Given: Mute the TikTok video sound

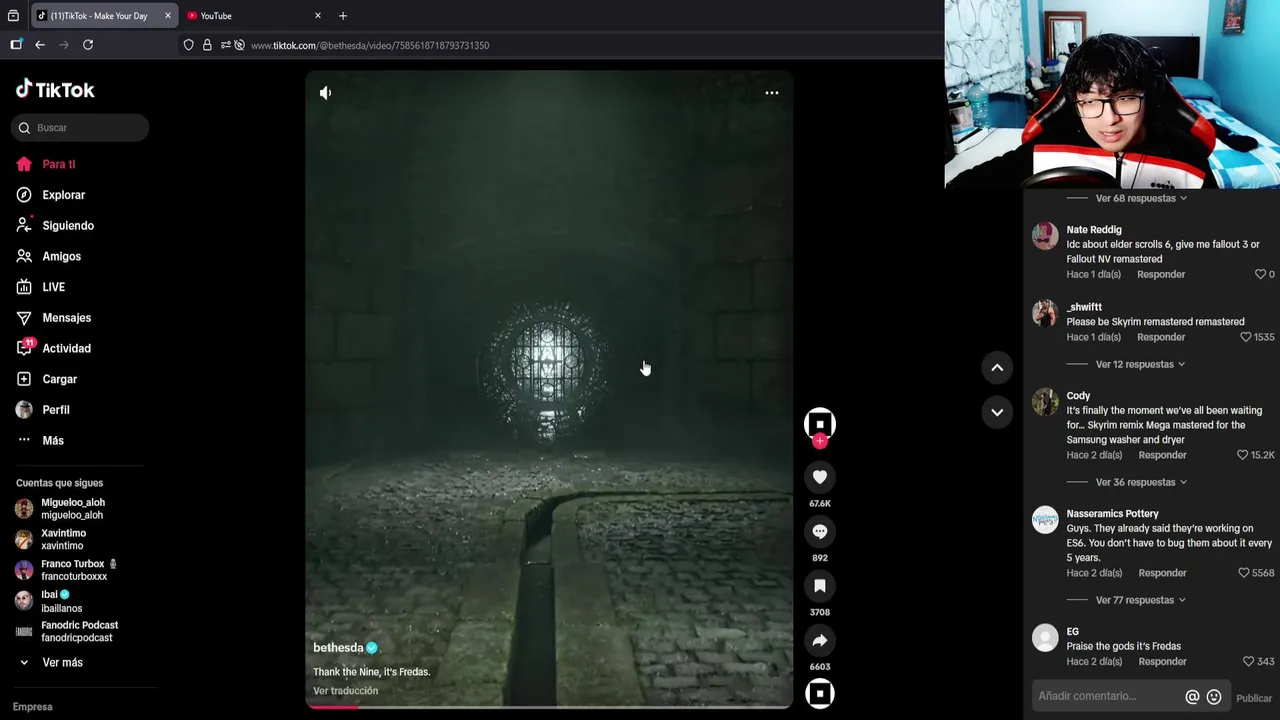Looking at the screenshot, I should click(x=325, y=93).
